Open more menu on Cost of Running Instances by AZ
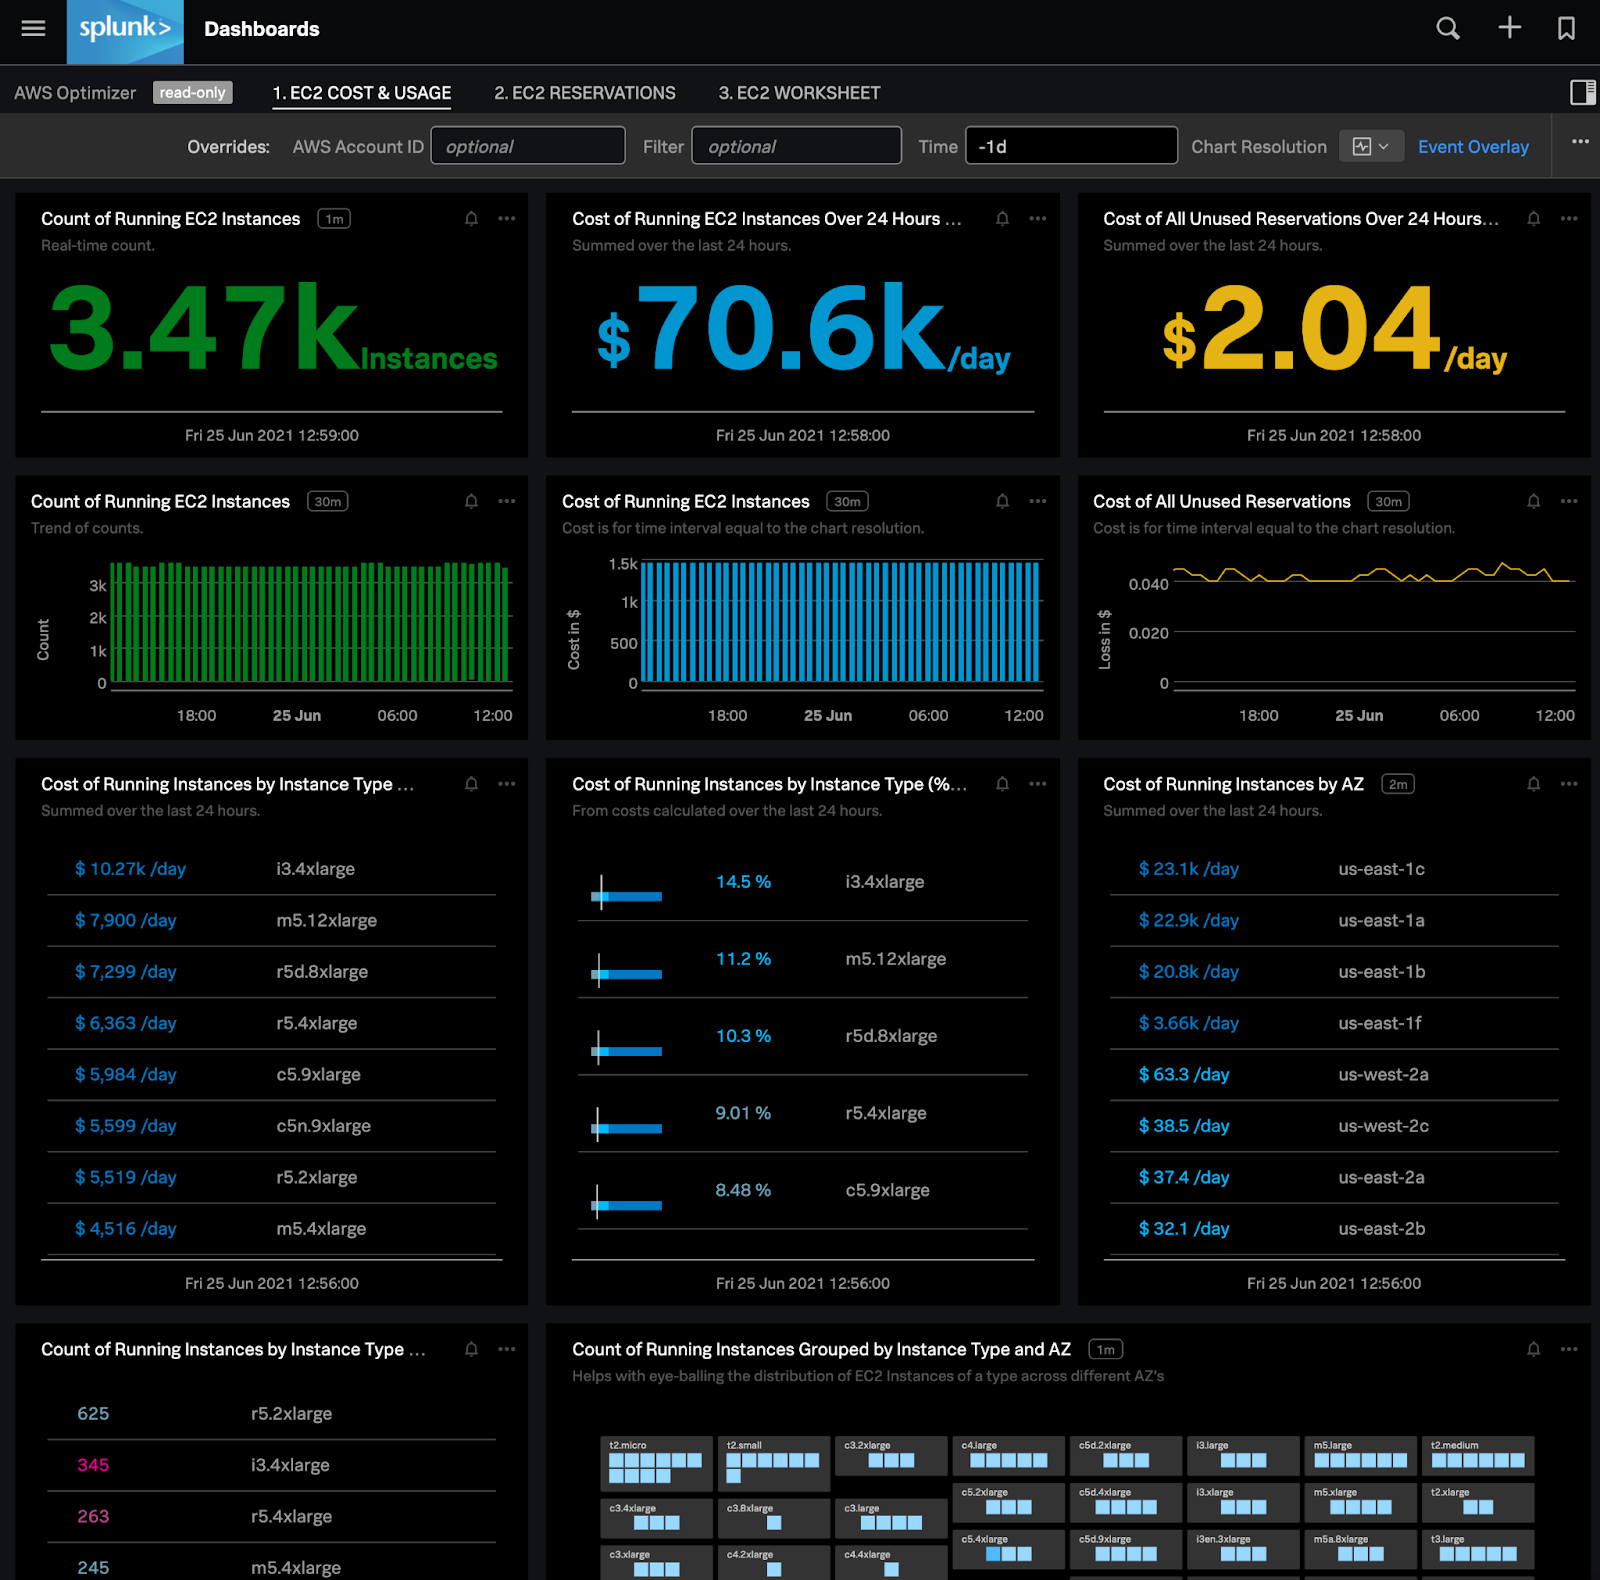 pyautogui.click(x=1569, y=784)
